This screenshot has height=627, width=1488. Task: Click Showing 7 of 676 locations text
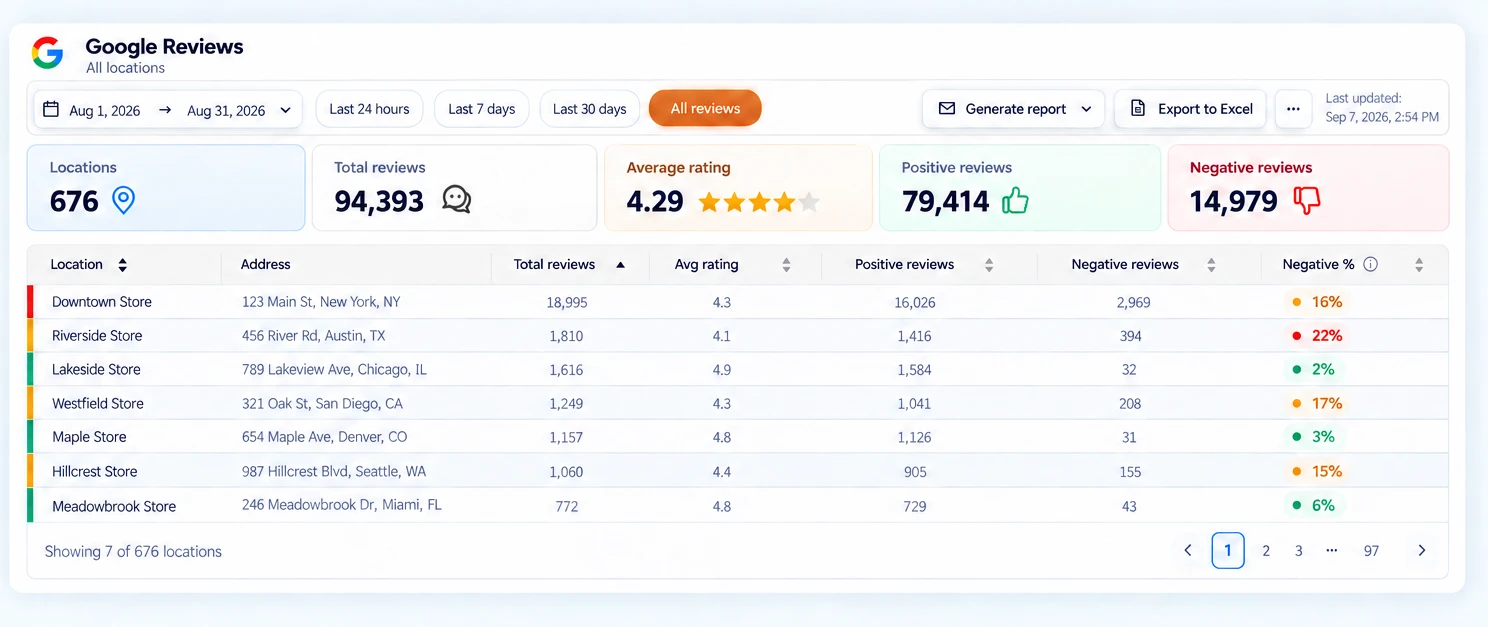133,551
